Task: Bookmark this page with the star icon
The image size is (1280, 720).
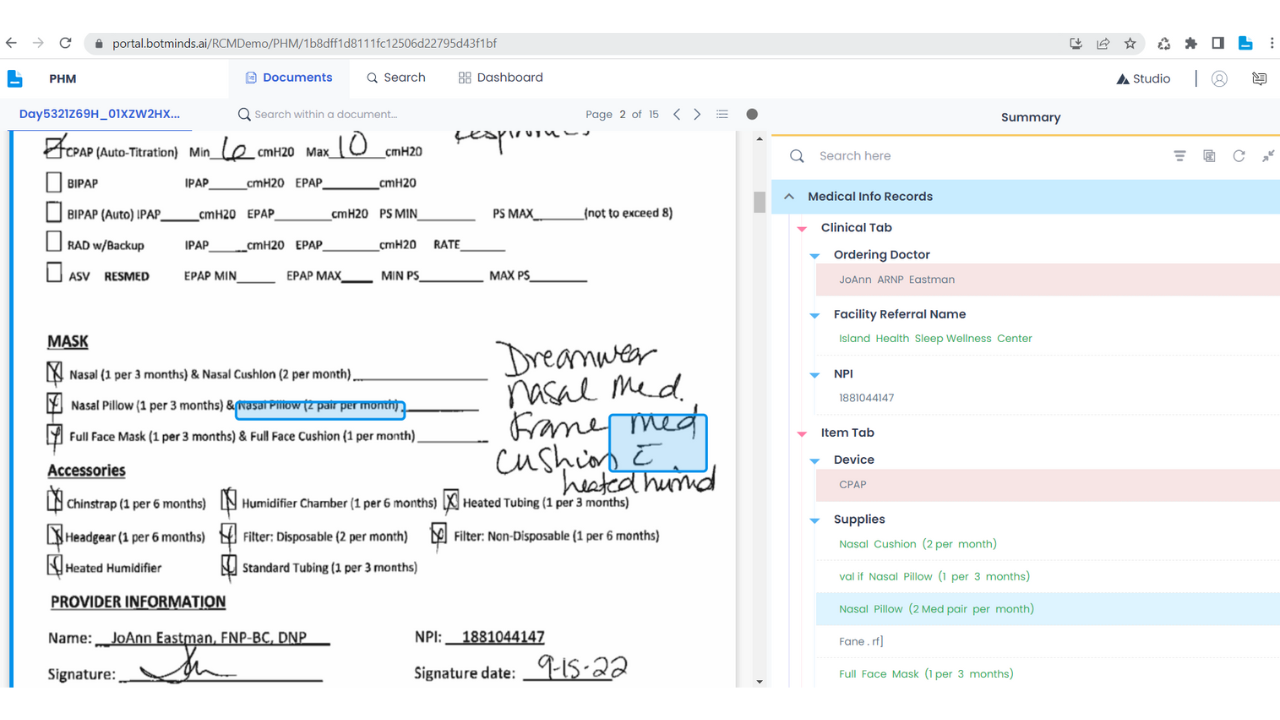Action: point(1130,43)
